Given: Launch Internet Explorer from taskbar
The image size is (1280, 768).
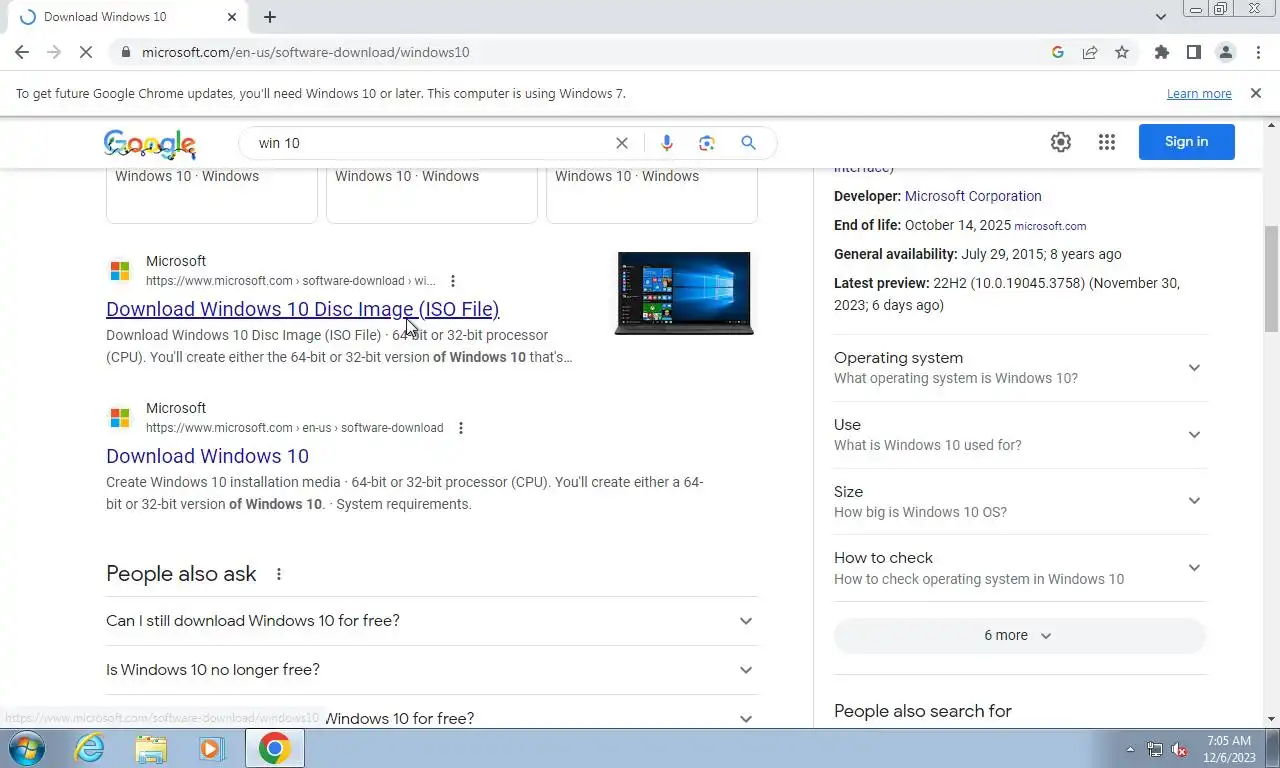Looking at the screenshot, I should (x=89, y=748).
